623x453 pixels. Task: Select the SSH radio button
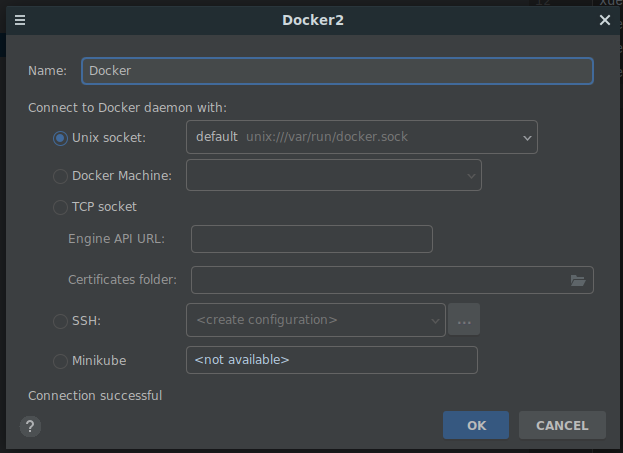(x=60, y=321)
